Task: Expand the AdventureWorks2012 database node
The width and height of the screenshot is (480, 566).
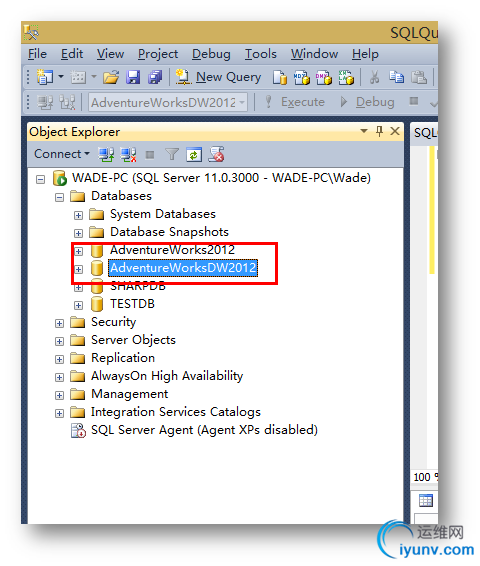Action: click(78, 251)
